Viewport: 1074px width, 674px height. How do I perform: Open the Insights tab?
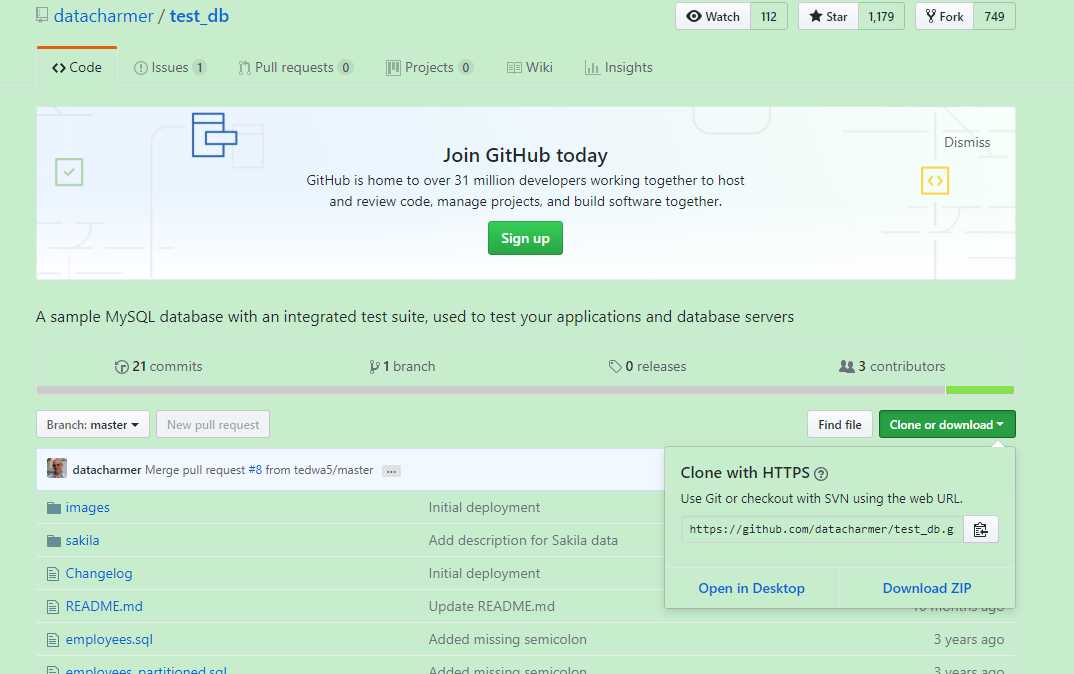point(619,67)
